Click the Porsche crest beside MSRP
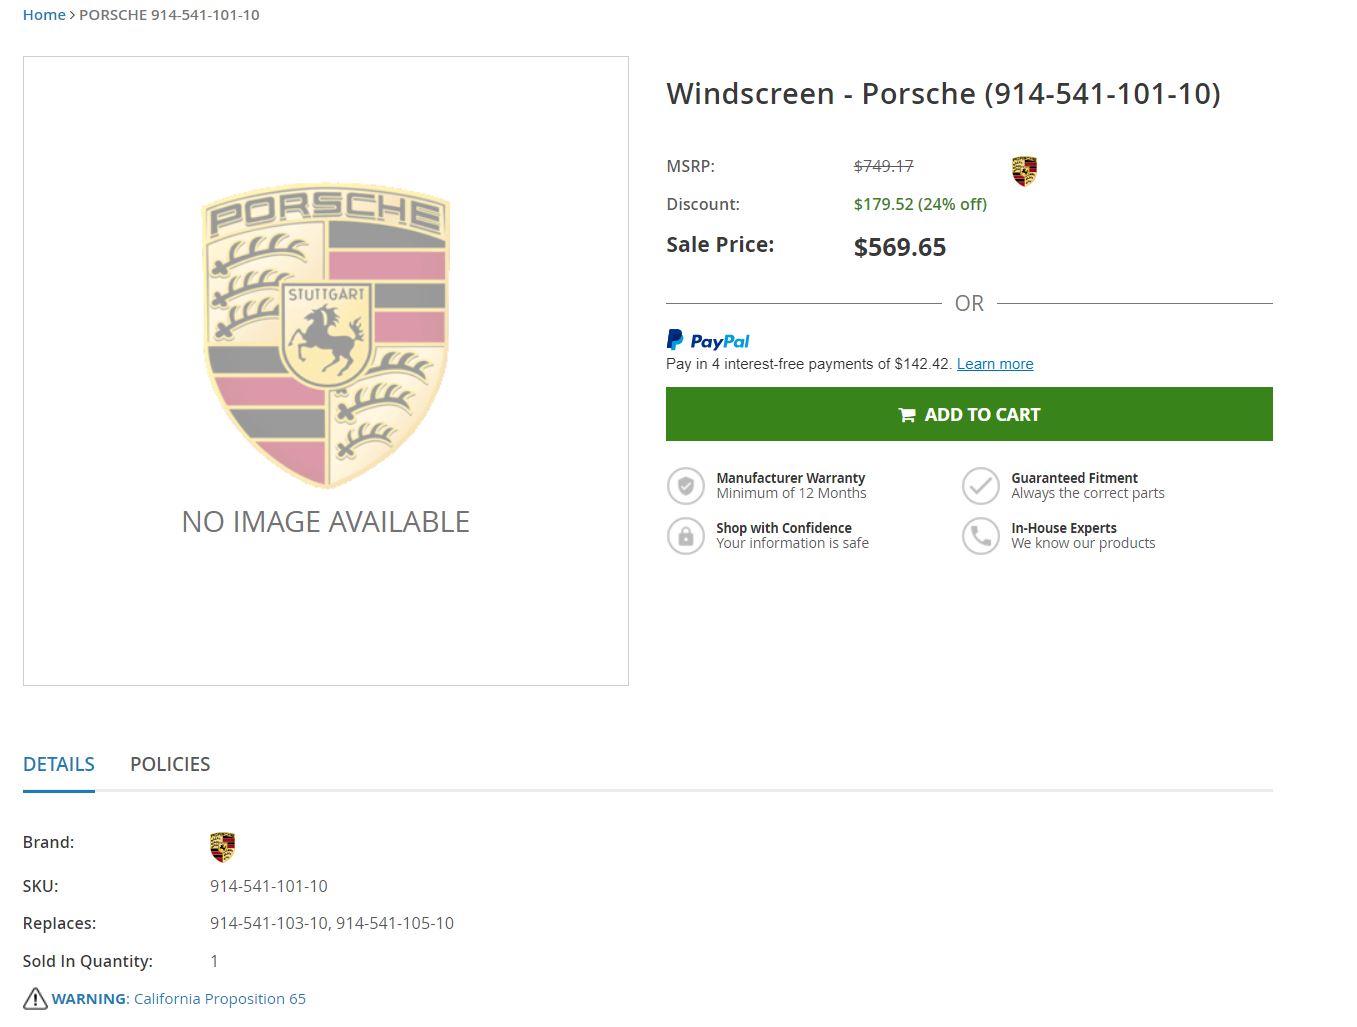 point(1024,171)
